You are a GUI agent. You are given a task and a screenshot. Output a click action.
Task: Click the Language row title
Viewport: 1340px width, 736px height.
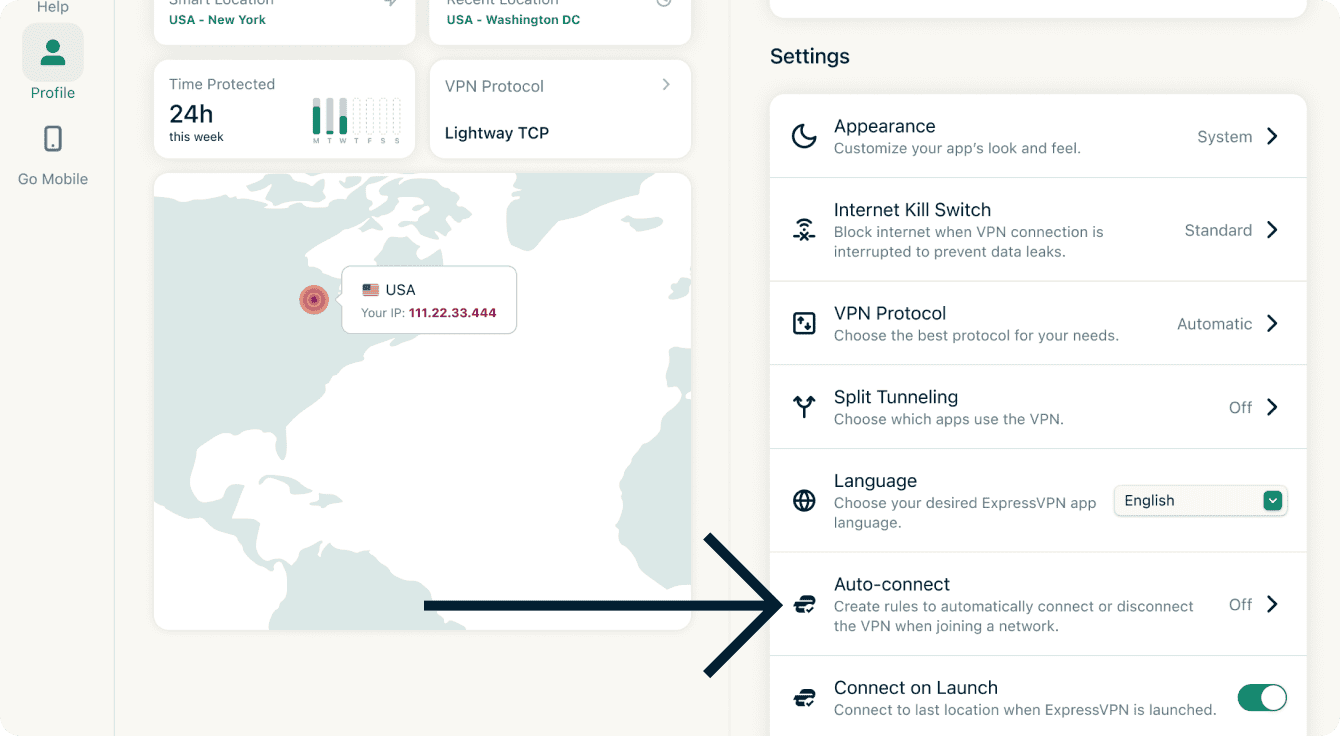coord(875,481)
